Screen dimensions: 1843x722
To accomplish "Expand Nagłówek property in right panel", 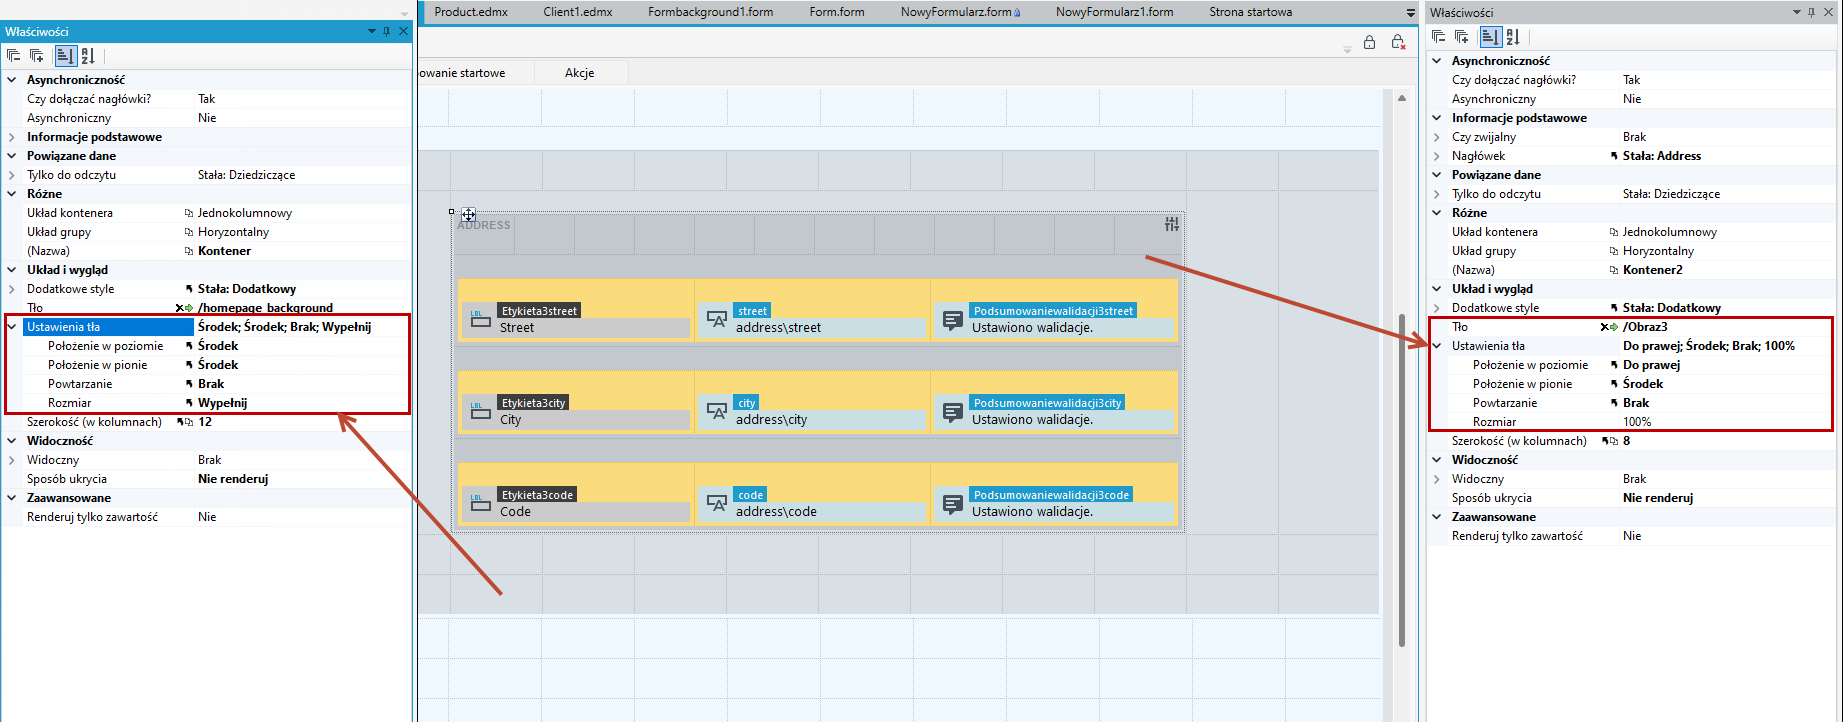I will (x=1437, y=156).
